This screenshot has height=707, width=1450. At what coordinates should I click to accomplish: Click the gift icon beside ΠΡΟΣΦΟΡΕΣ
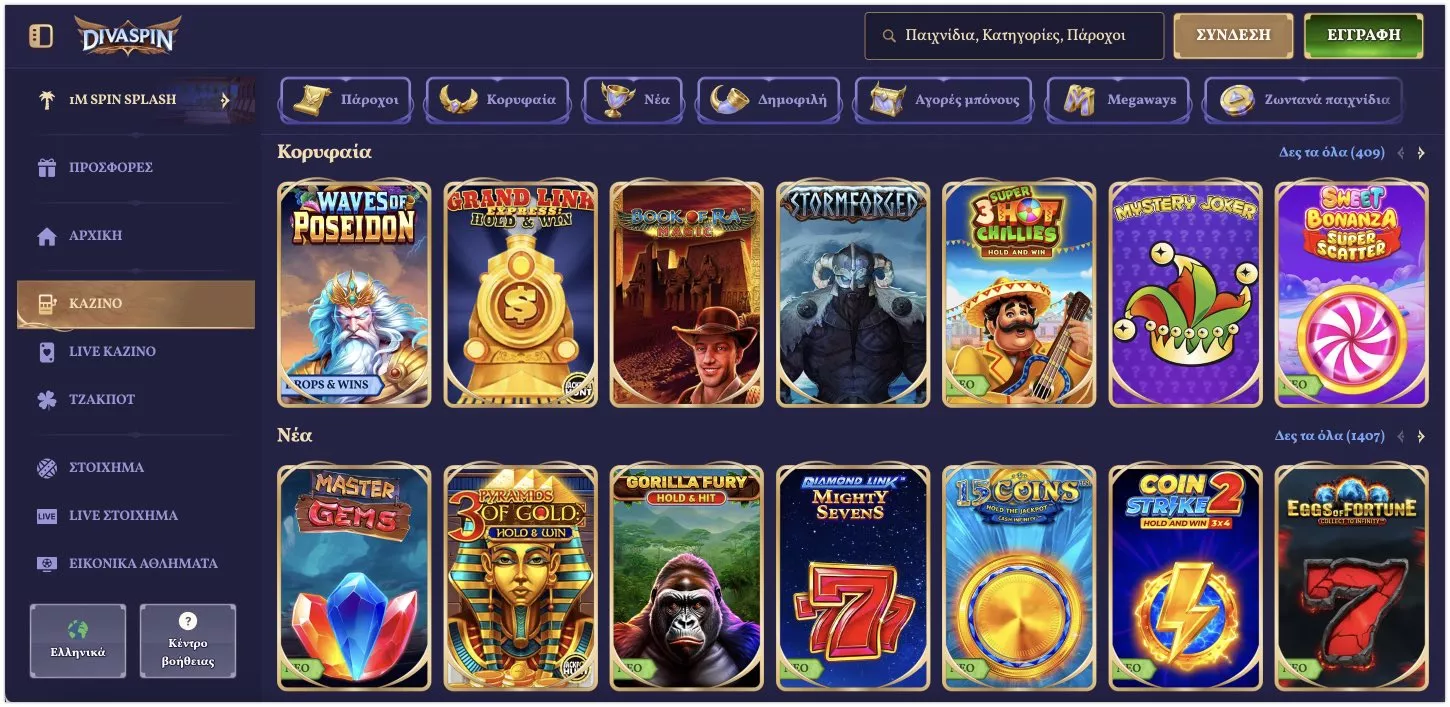[x=47, y=168]
